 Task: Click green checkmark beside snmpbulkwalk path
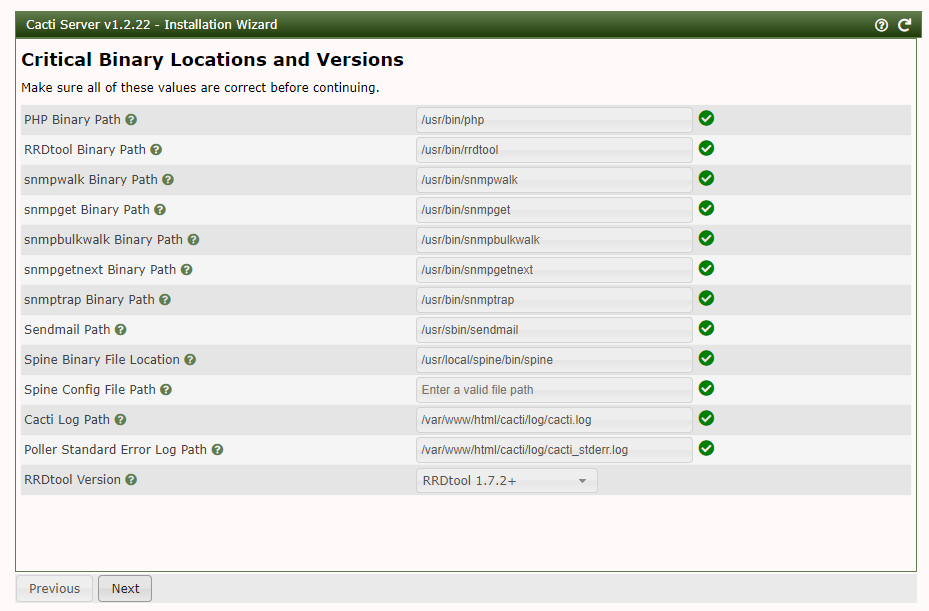706,238
